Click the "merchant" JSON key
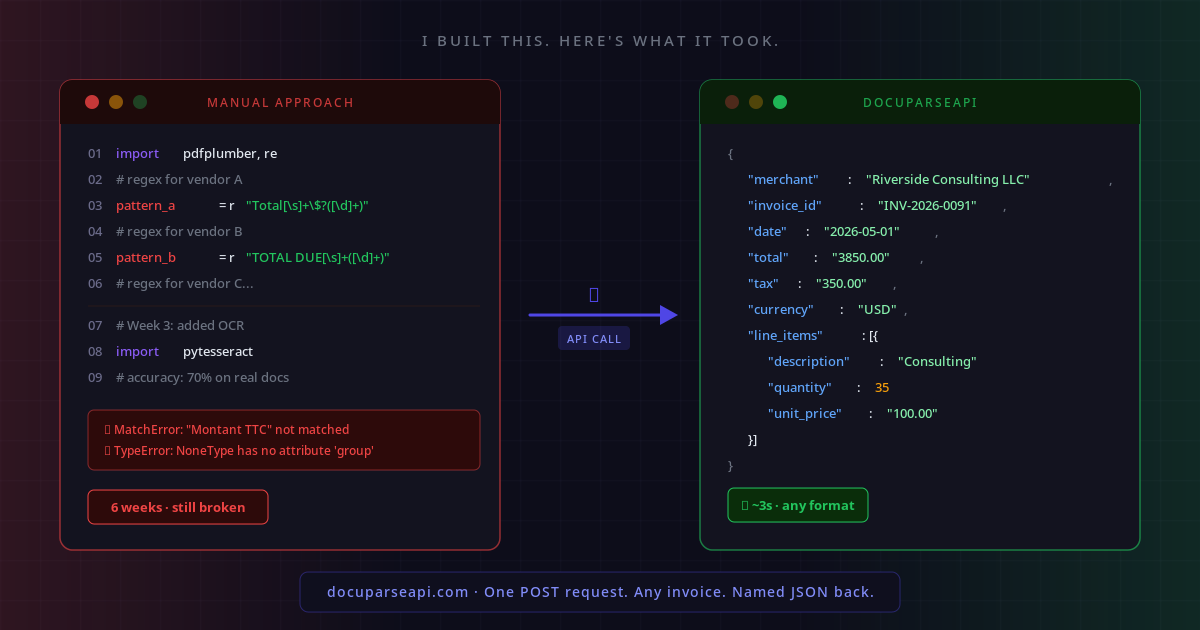The height and width of the screenshot is (630, 1200). click(x=784, y=180)
